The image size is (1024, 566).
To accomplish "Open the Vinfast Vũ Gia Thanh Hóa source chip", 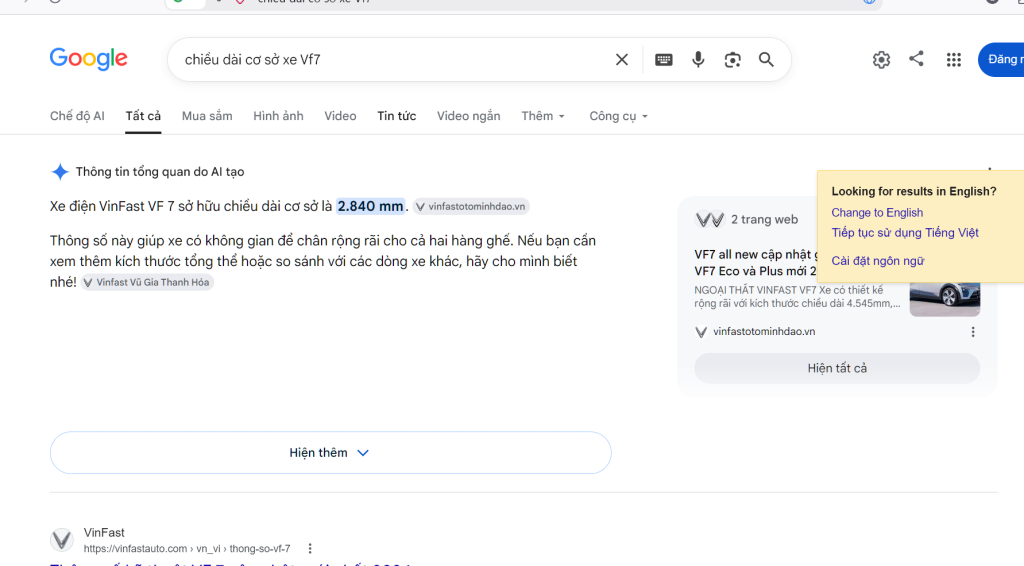I will pos(147,282).
